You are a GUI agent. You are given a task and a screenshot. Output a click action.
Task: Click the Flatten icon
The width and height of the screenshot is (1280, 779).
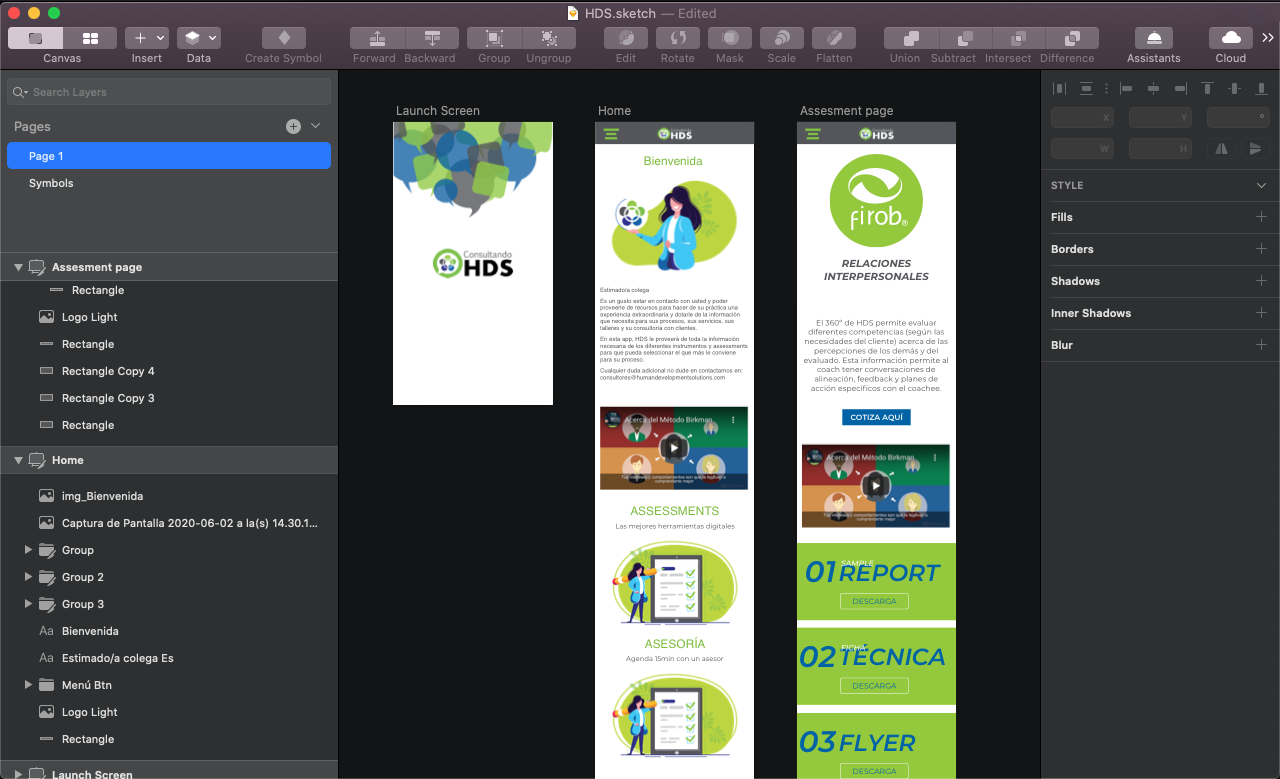(x=834, y=38)
